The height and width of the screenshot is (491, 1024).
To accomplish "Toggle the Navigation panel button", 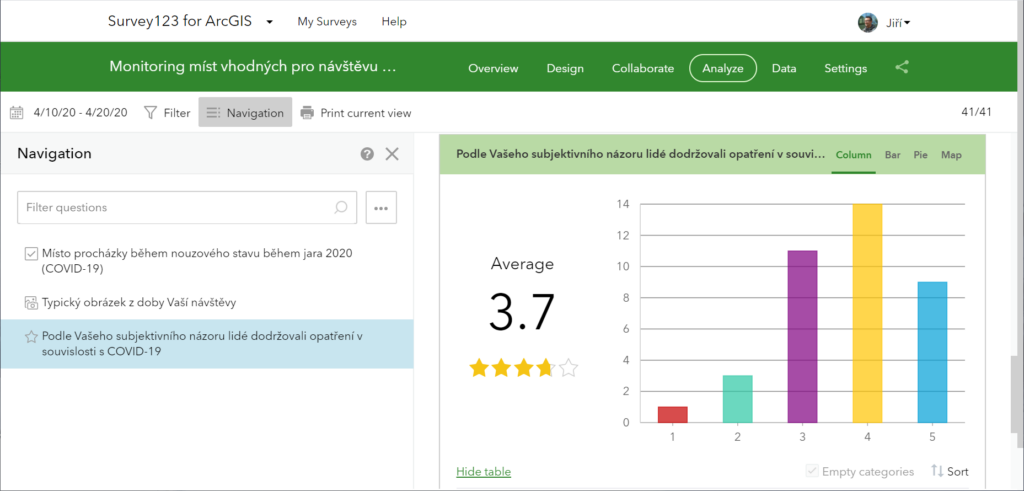I will pyautogui.click(x=245, y=113).
